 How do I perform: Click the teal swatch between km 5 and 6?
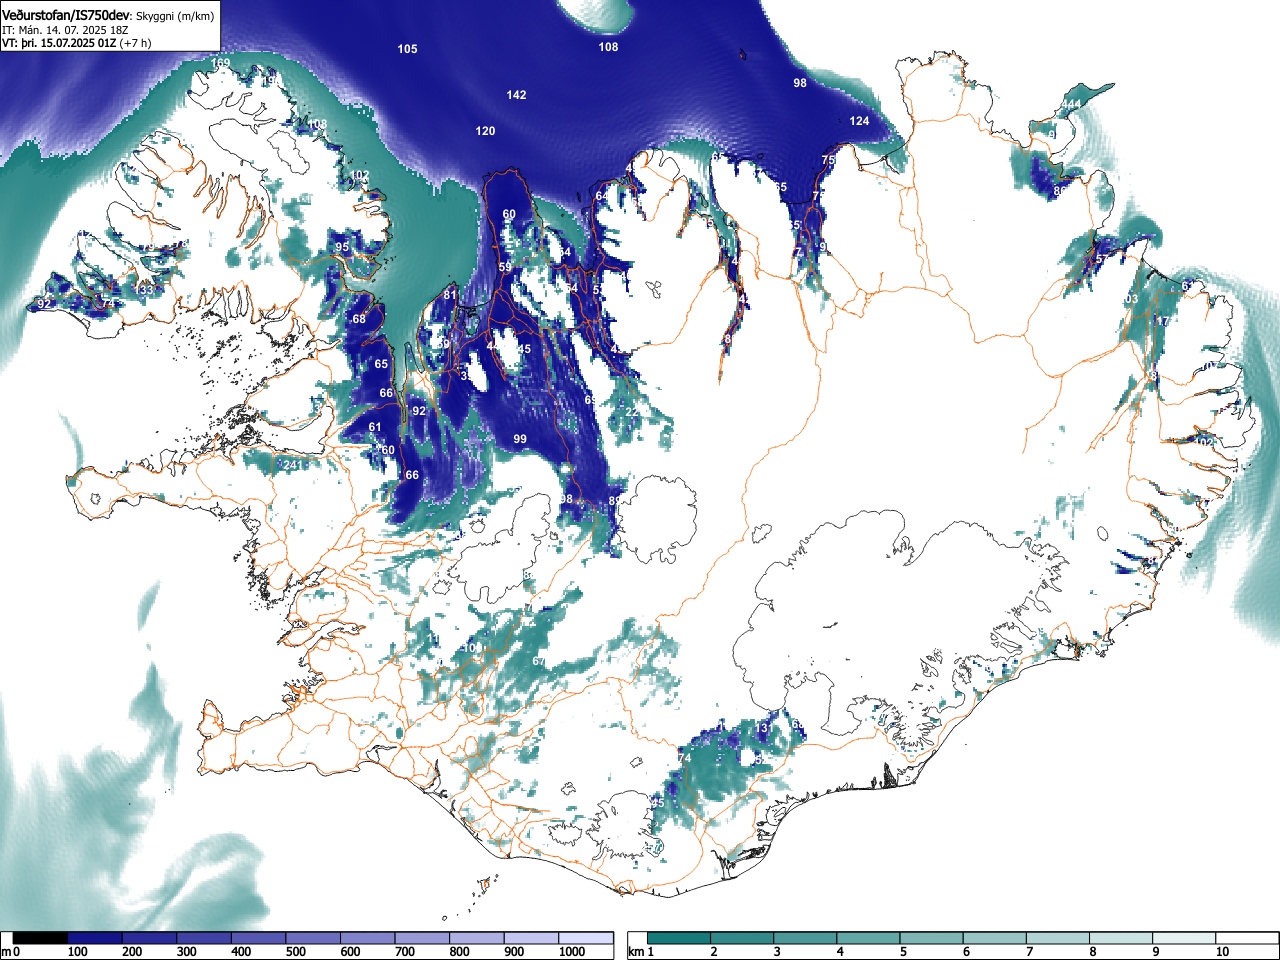(933, 938)
